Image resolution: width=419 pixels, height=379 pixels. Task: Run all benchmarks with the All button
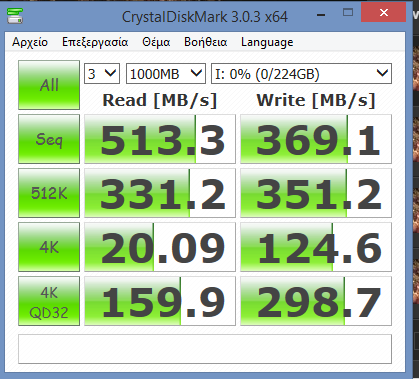click(49, 85)
